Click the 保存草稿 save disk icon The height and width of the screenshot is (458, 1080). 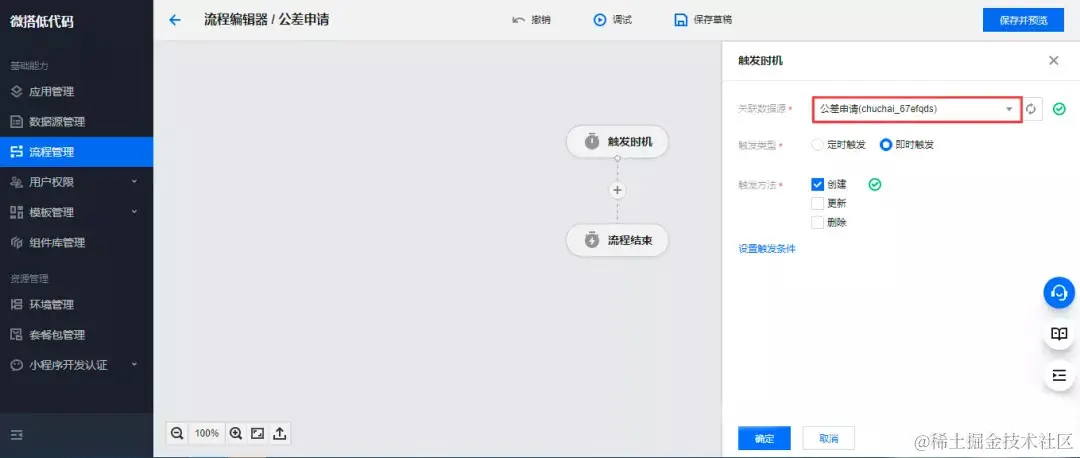tap(681, 20)
